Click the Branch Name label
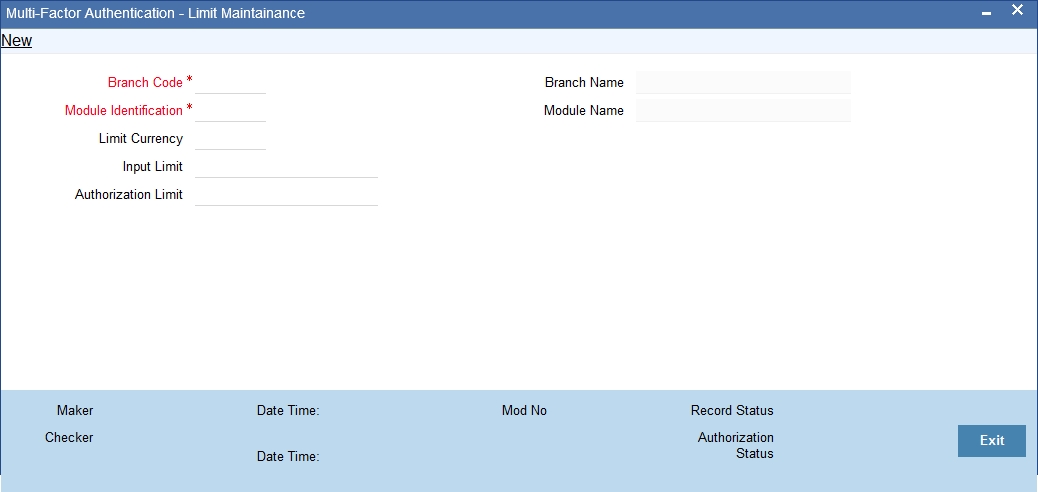Viewport: 1038px width, 492px height. pyautogui.click(x=585, y=83)
